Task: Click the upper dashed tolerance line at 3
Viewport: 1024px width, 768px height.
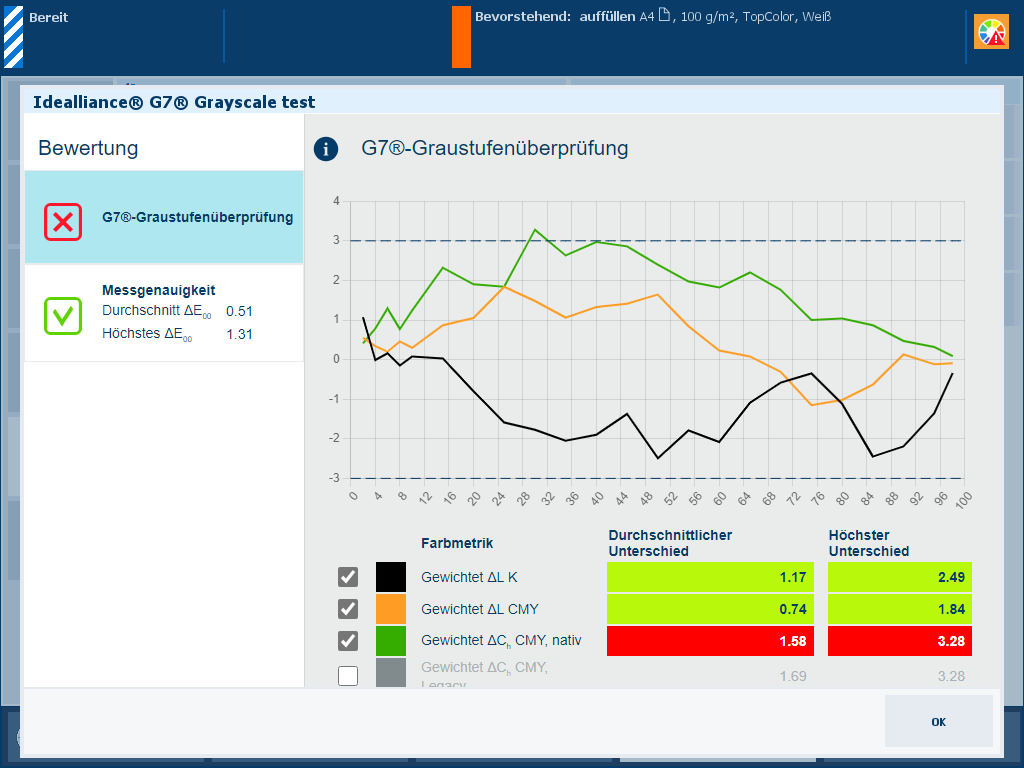Action: (657, 241)
